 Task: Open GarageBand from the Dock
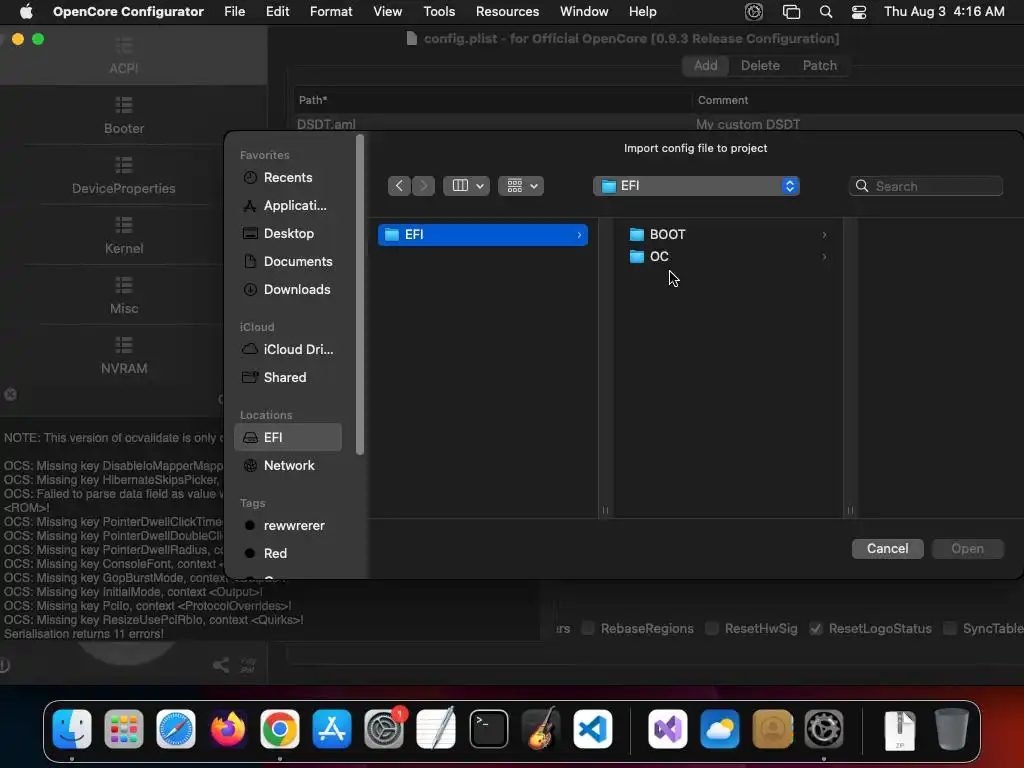[541, 729]
